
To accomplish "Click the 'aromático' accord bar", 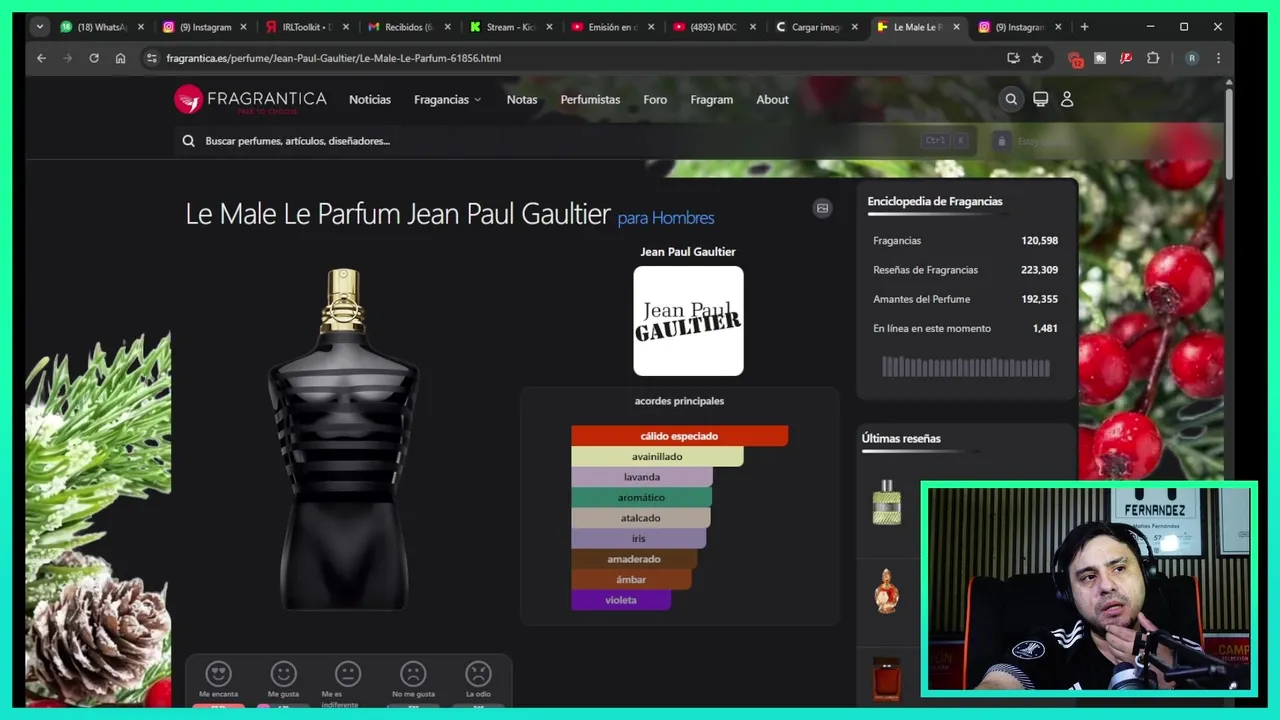I will [641, 498].
